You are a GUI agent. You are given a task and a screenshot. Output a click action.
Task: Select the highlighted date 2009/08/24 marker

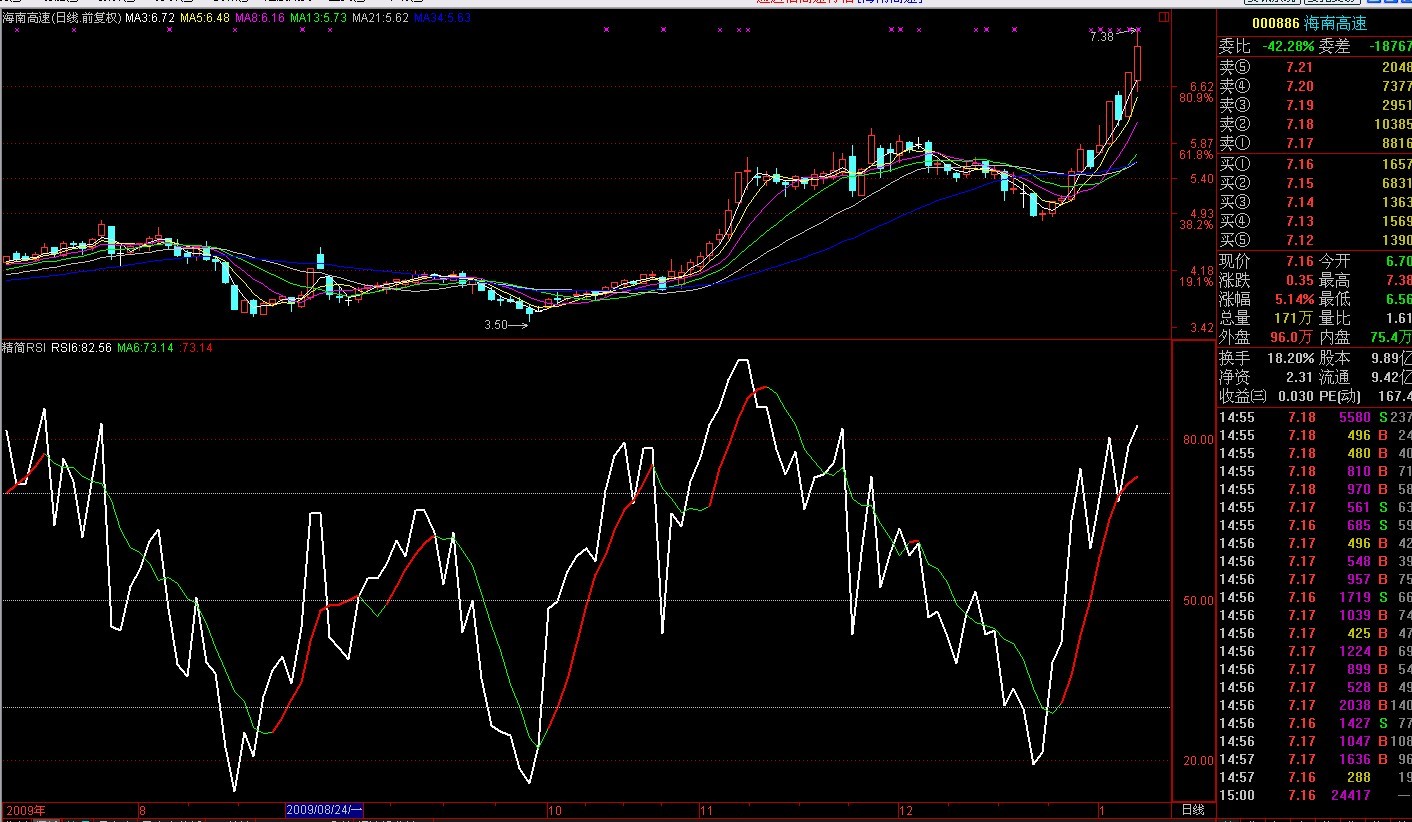(324, 809)
